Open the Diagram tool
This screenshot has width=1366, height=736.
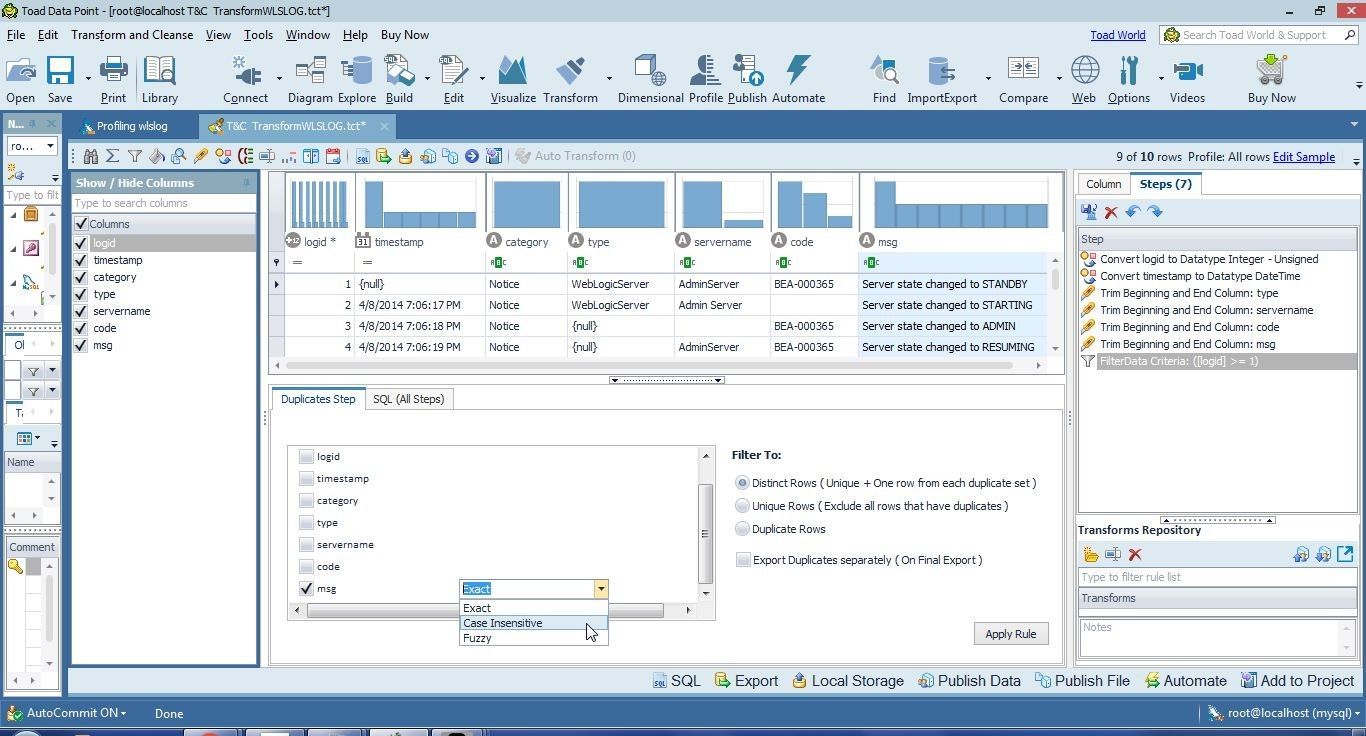(x=310, y=80)
